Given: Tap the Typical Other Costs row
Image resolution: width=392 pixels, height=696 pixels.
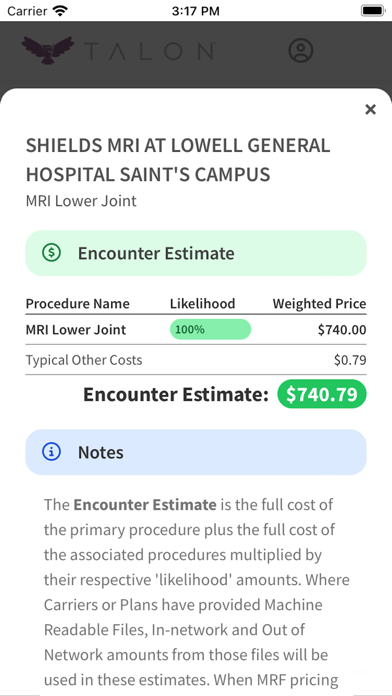Looking at the screenshot, I should pos(196,360).
